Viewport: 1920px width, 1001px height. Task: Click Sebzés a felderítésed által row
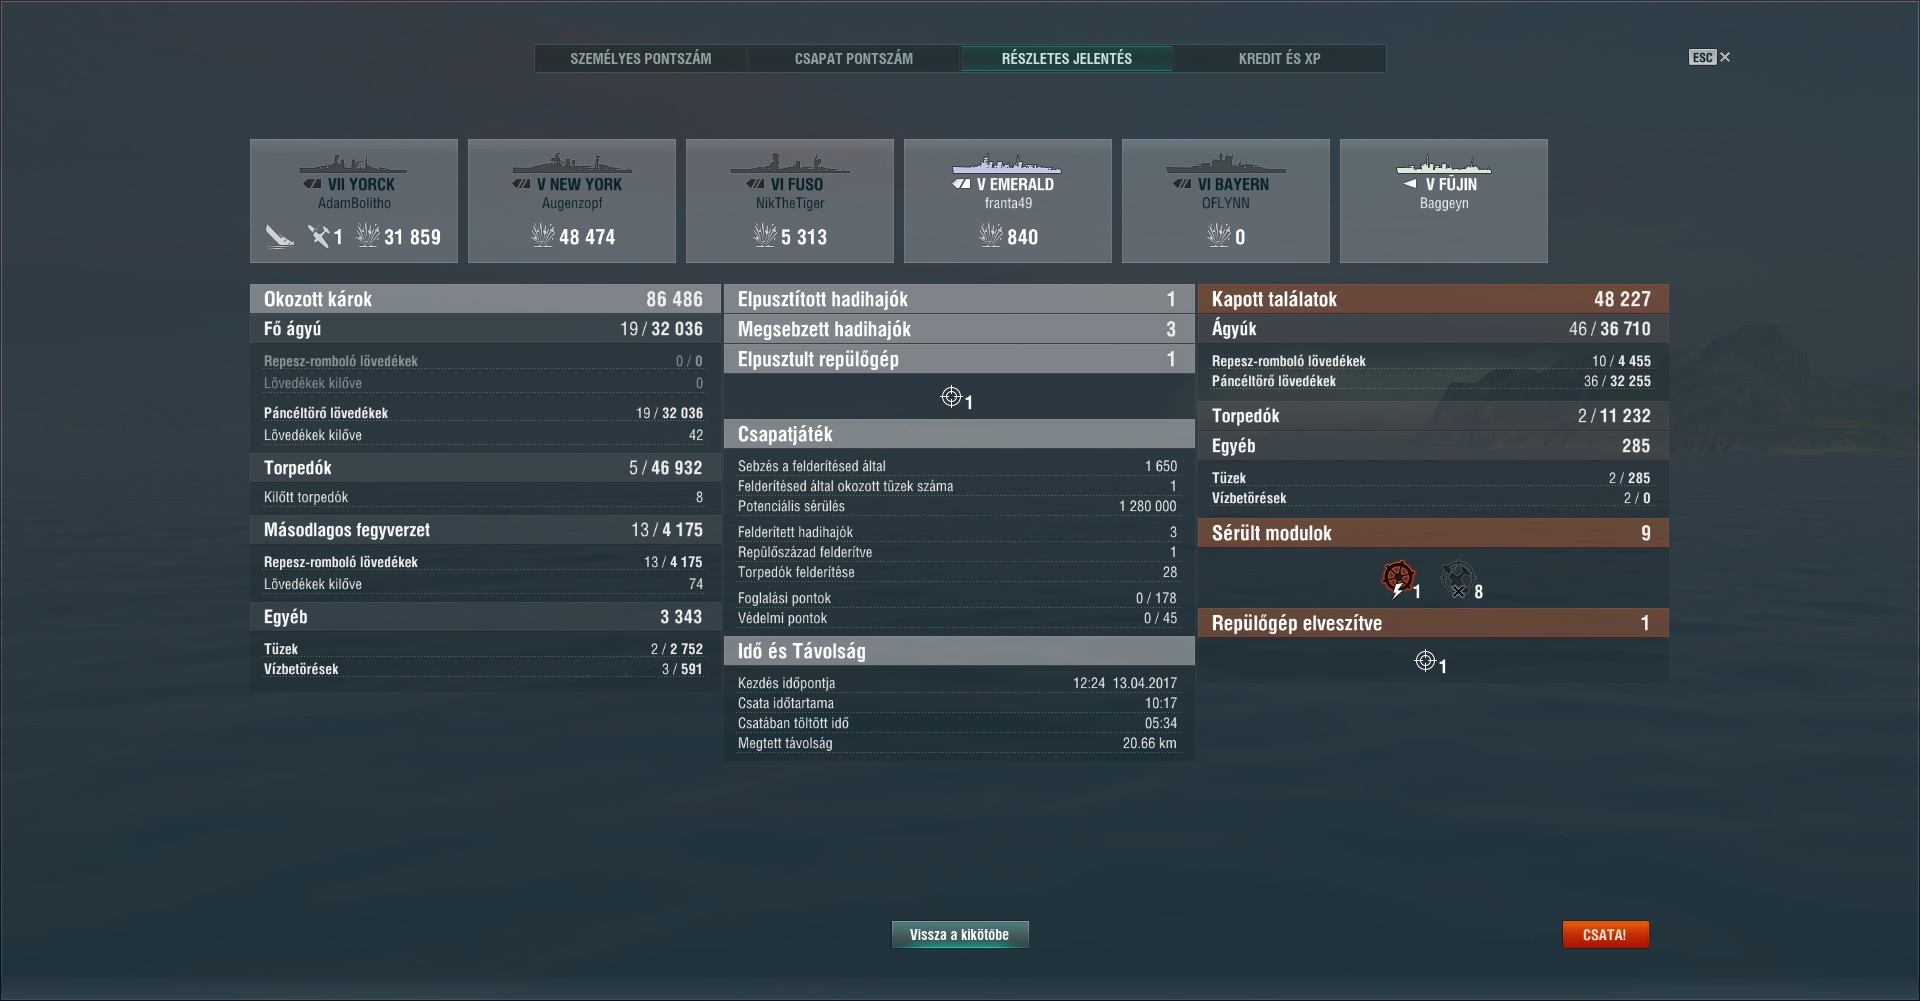[x=957, y=467]
